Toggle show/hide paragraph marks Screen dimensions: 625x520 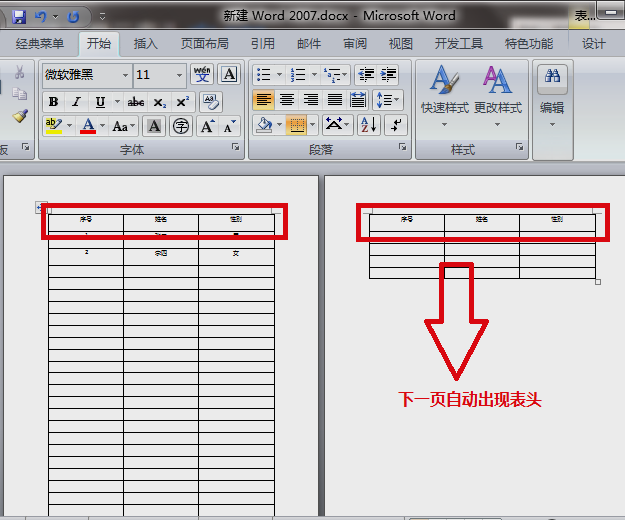point(395,126)
